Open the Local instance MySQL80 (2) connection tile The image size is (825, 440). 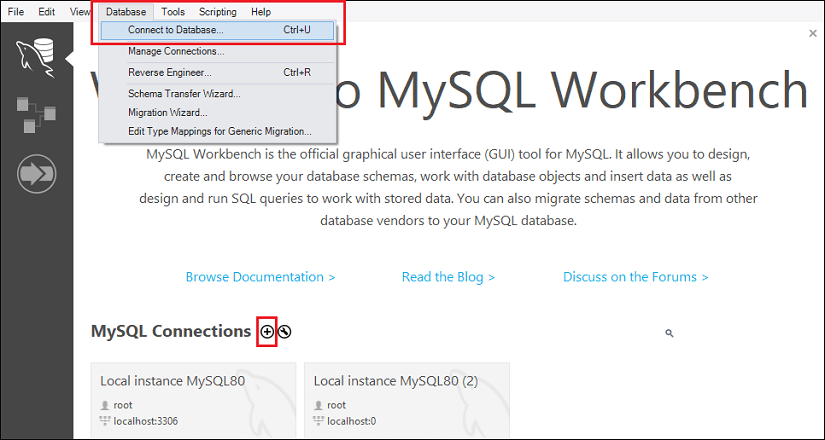pos(407,400)
